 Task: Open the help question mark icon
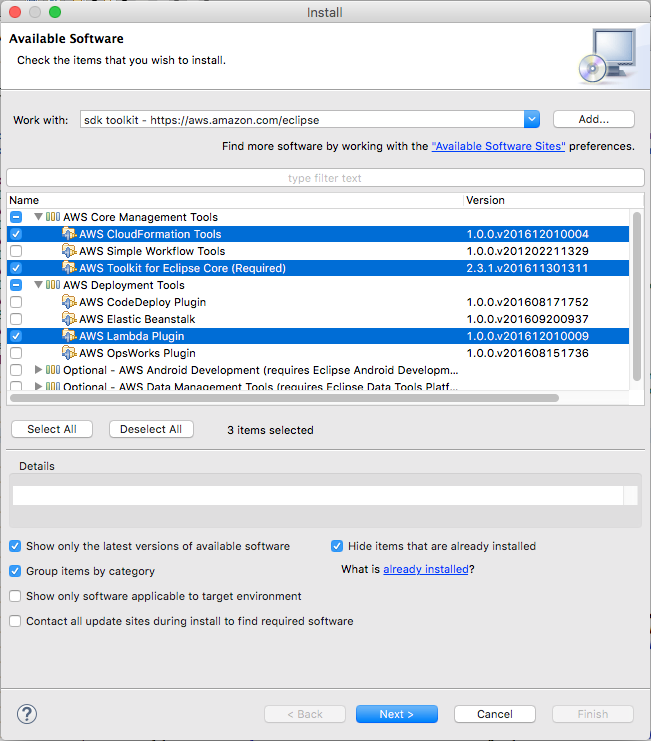coord(27,714)
